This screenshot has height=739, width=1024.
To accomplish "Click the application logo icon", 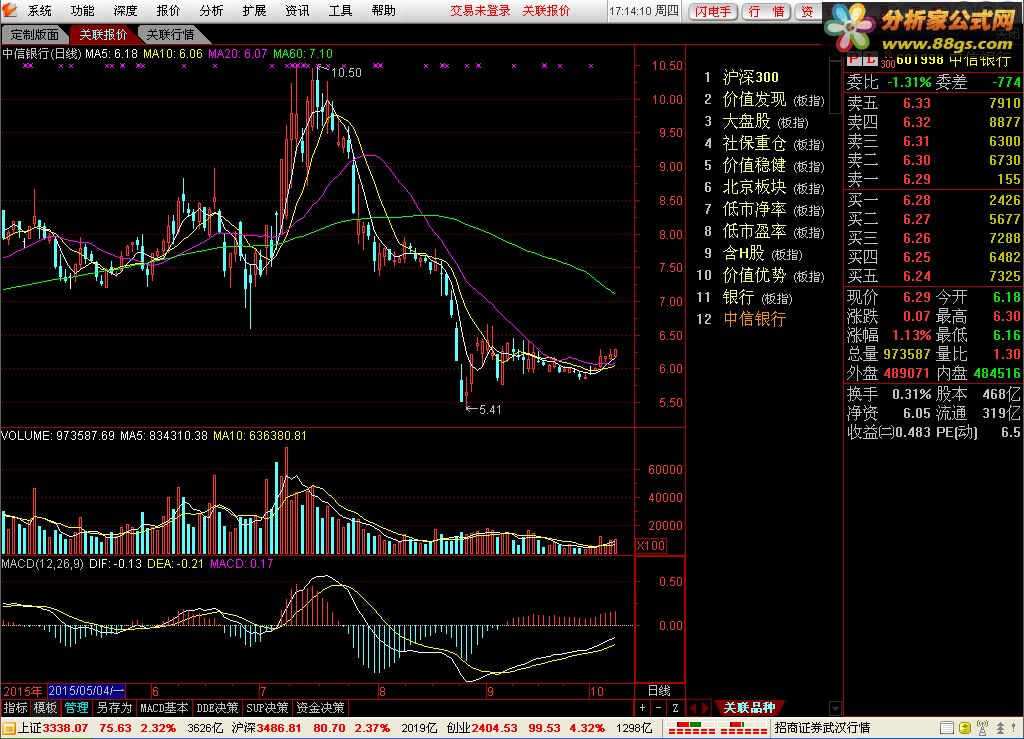I will click(x=10, y=10).
